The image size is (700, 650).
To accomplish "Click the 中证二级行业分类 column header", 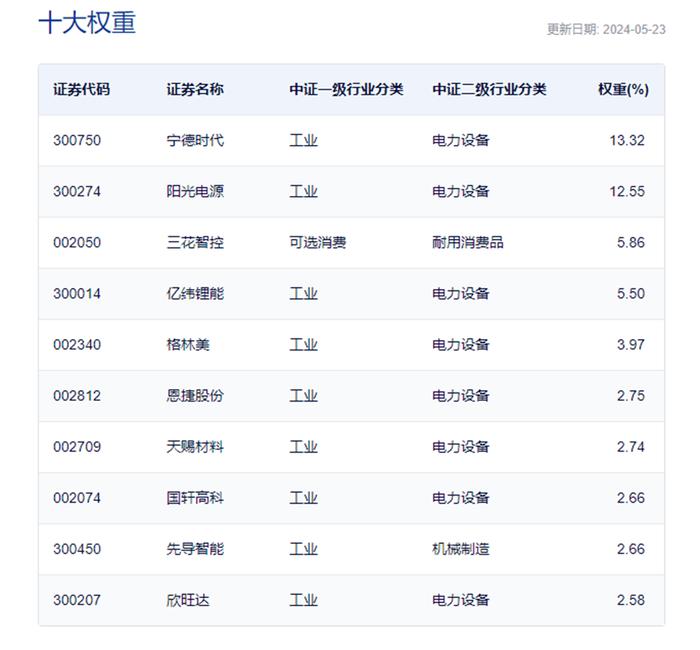I will click(x=489, y=89).
